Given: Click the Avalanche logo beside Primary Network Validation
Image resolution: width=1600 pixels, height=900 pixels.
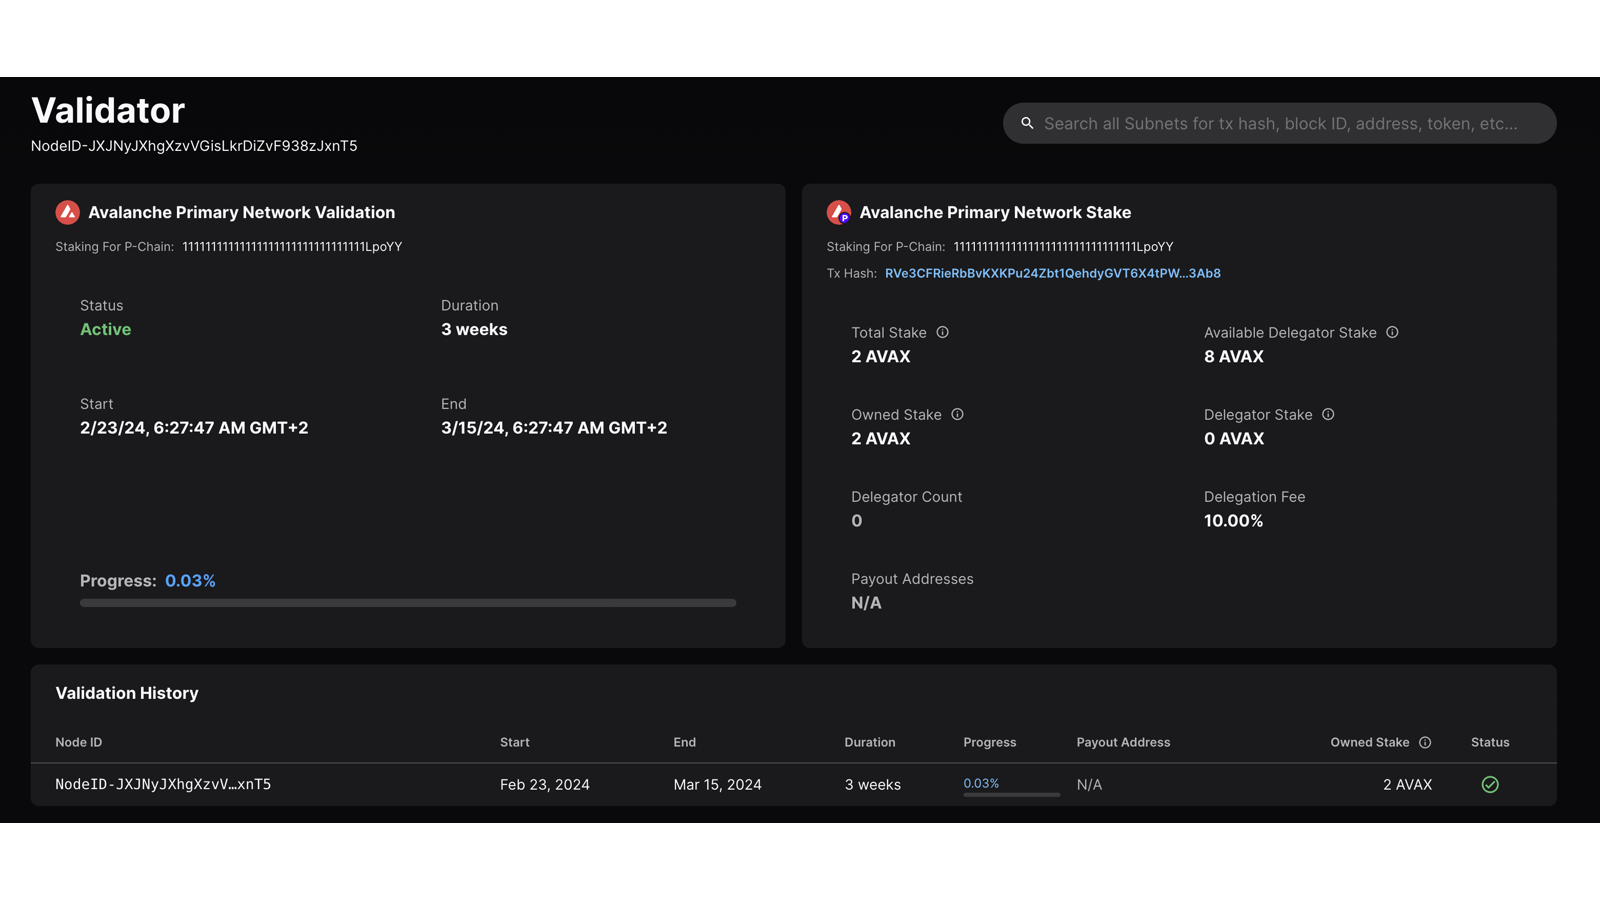Looking at the screenshot, I should pos(67,212).
